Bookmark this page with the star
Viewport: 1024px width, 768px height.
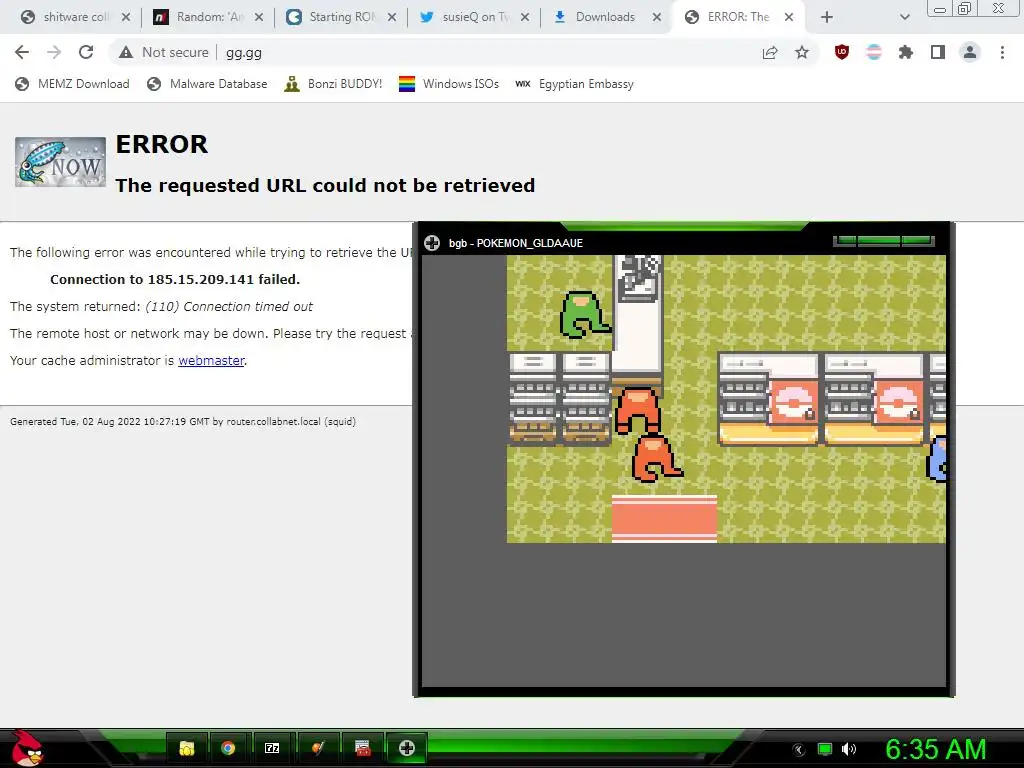(x=802, y=52)
